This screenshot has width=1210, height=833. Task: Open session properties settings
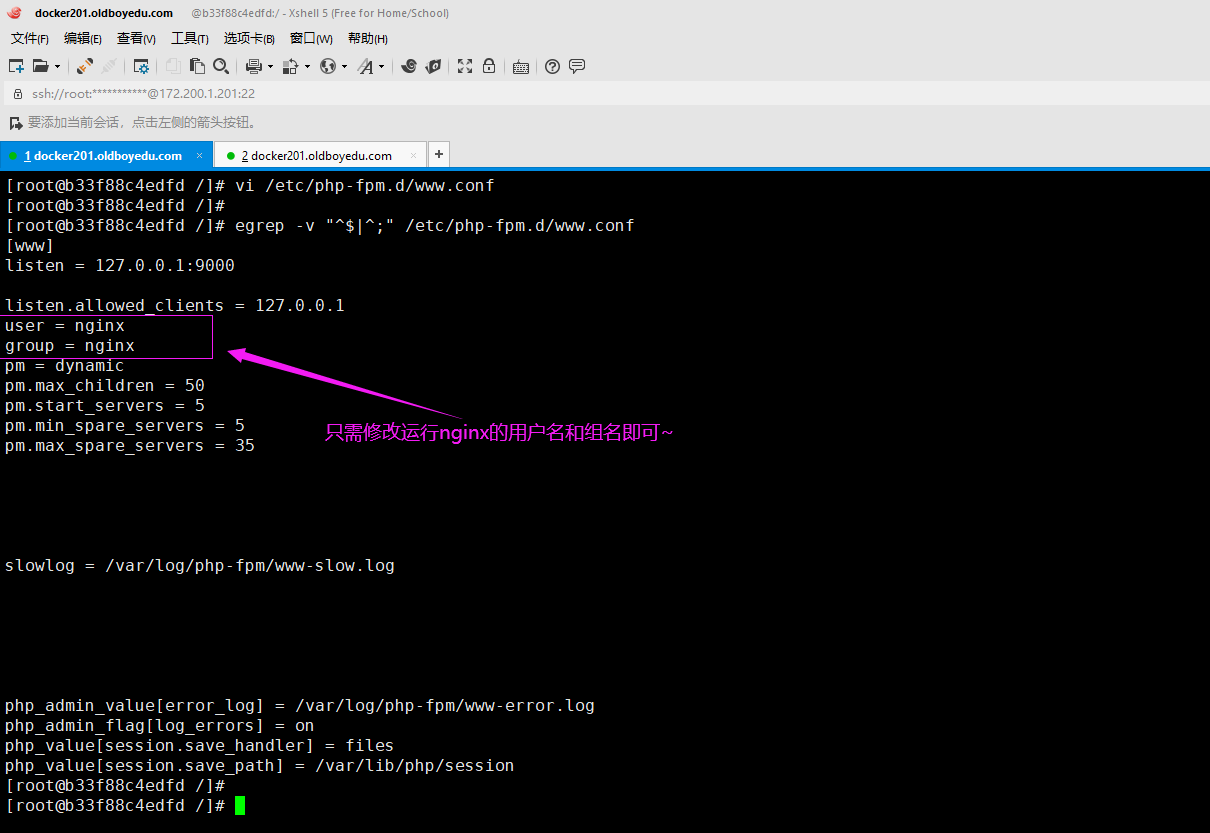(x=141, y=66)
